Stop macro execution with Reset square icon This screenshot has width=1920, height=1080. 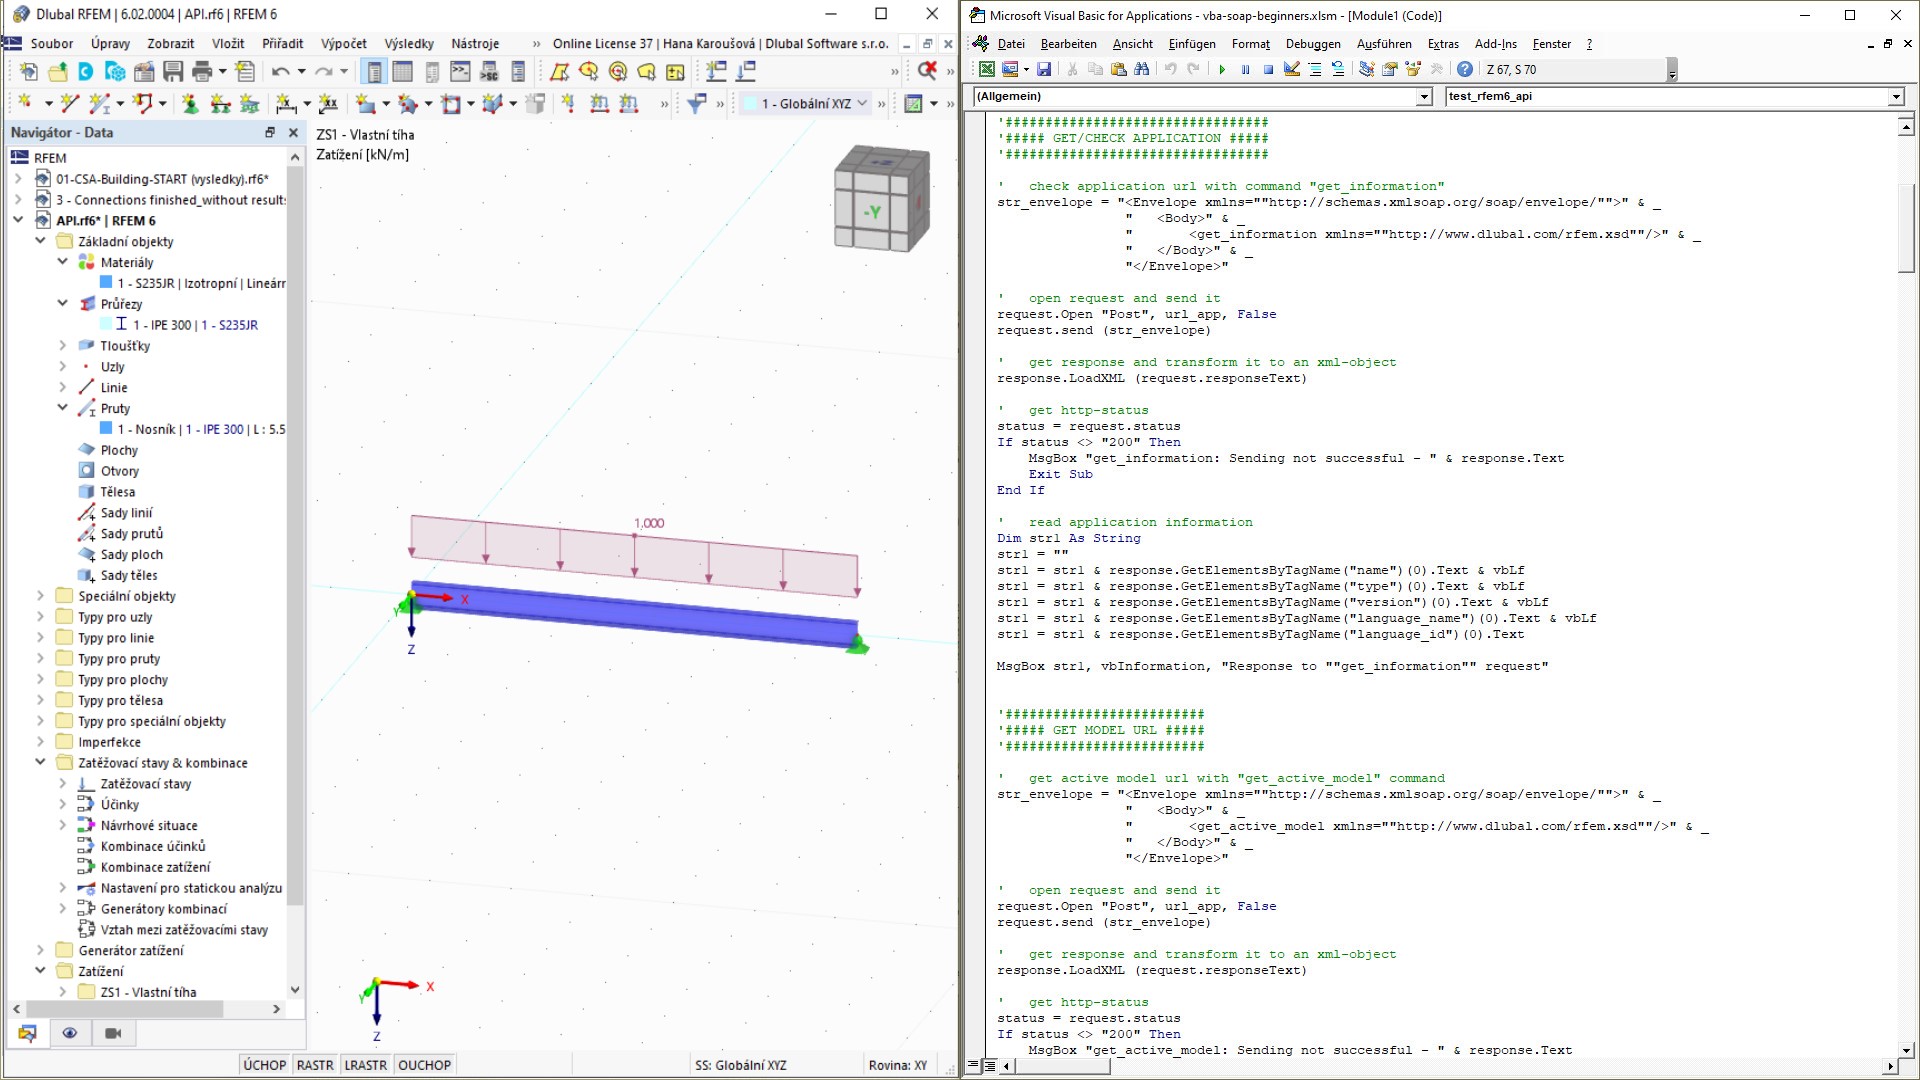tap(1268, 70)
